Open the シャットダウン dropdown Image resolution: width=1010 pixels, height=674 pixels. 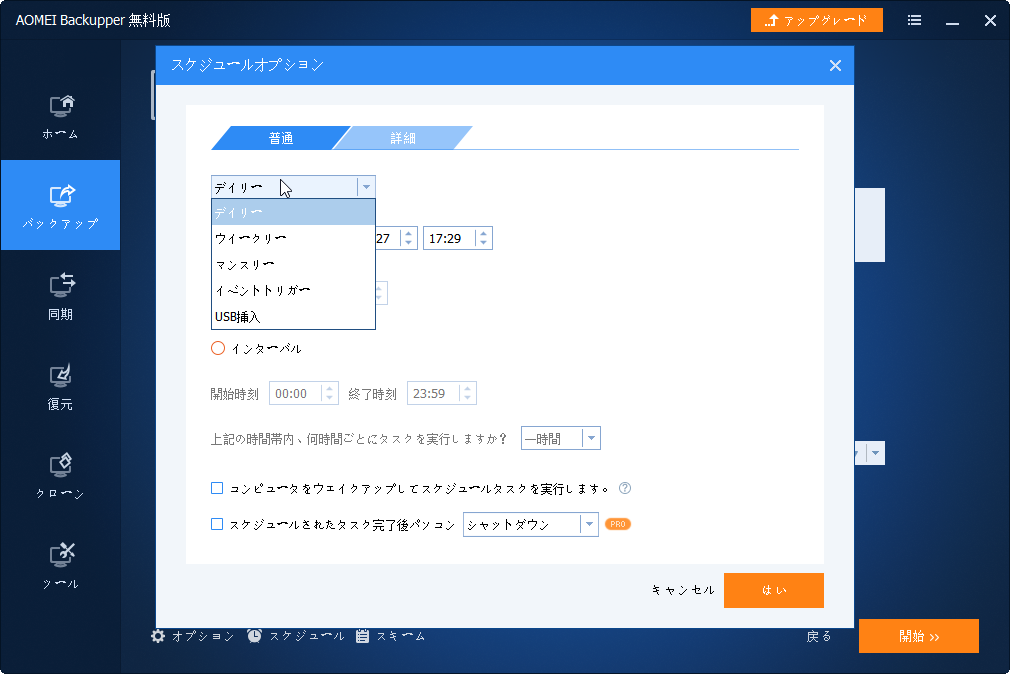pyautogui.click(x=589, y=525)
